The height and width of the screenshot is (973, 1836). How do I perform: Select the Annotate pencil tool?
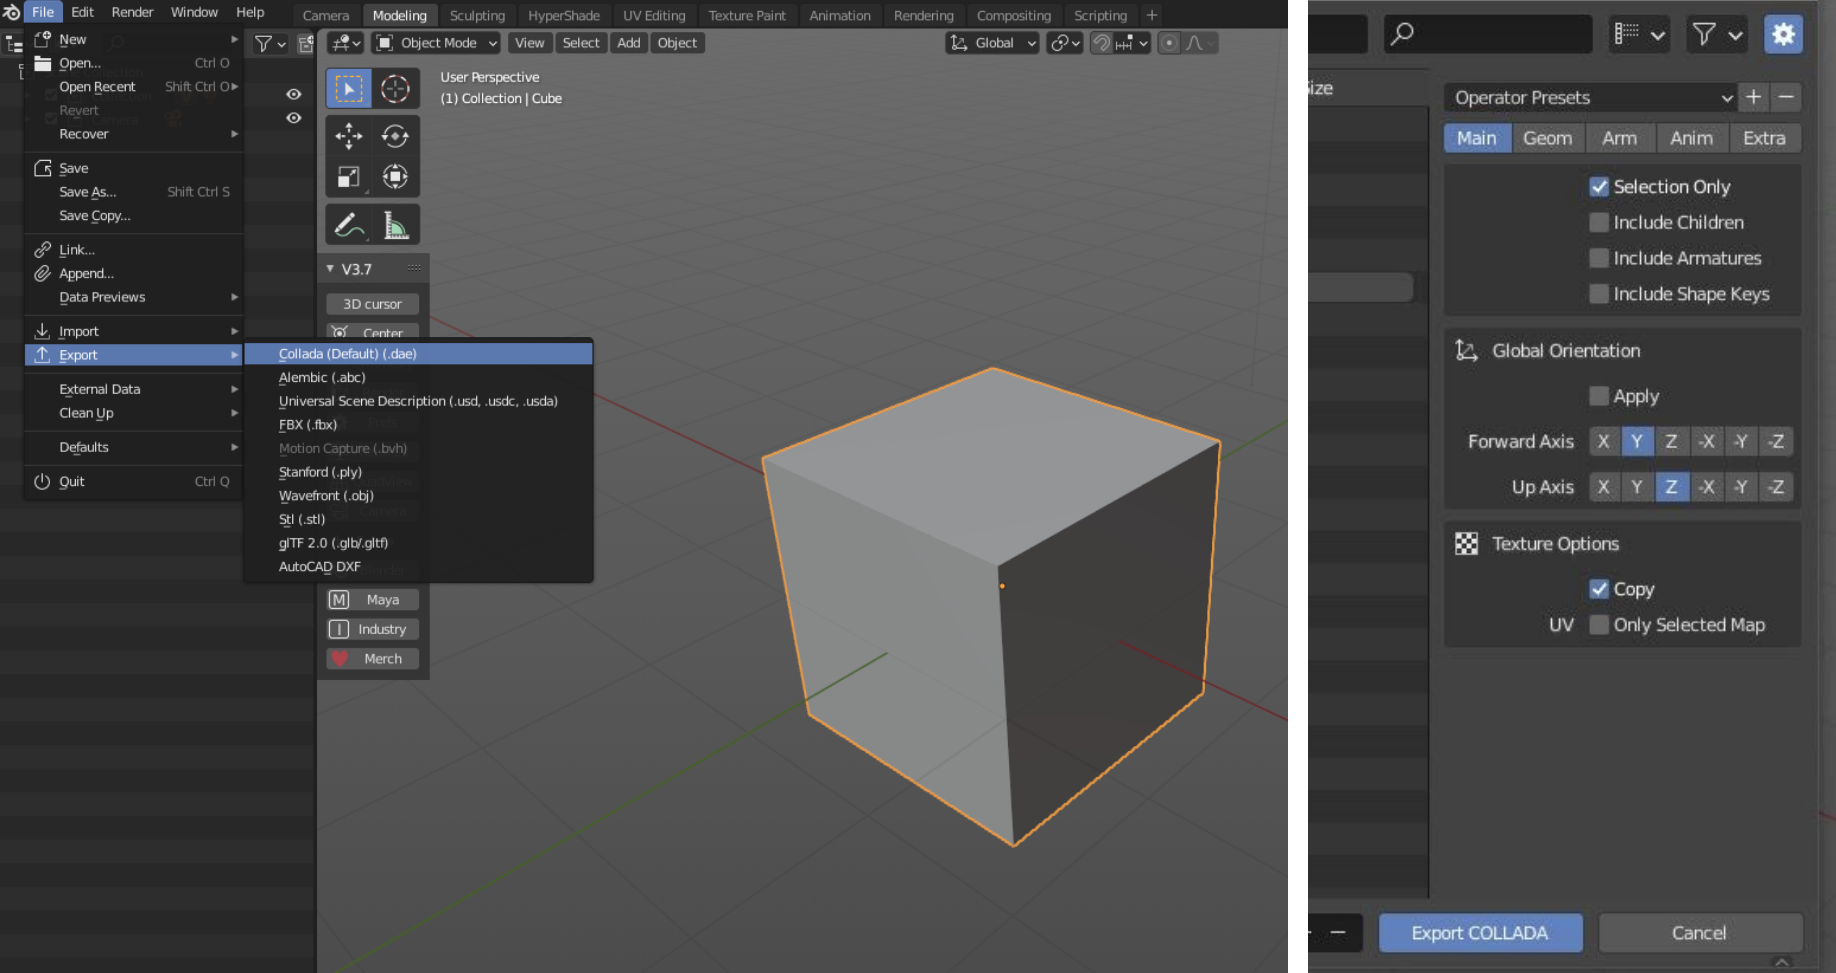pyautogui.click(x=349, y=225)
